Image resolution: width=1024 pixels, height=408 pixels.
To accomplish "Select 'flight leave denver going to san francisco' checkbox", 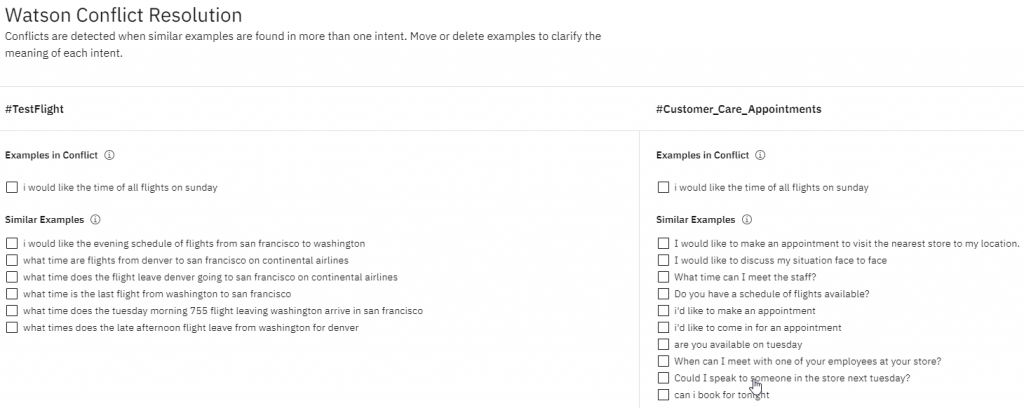I will click(x=12, y=277).
